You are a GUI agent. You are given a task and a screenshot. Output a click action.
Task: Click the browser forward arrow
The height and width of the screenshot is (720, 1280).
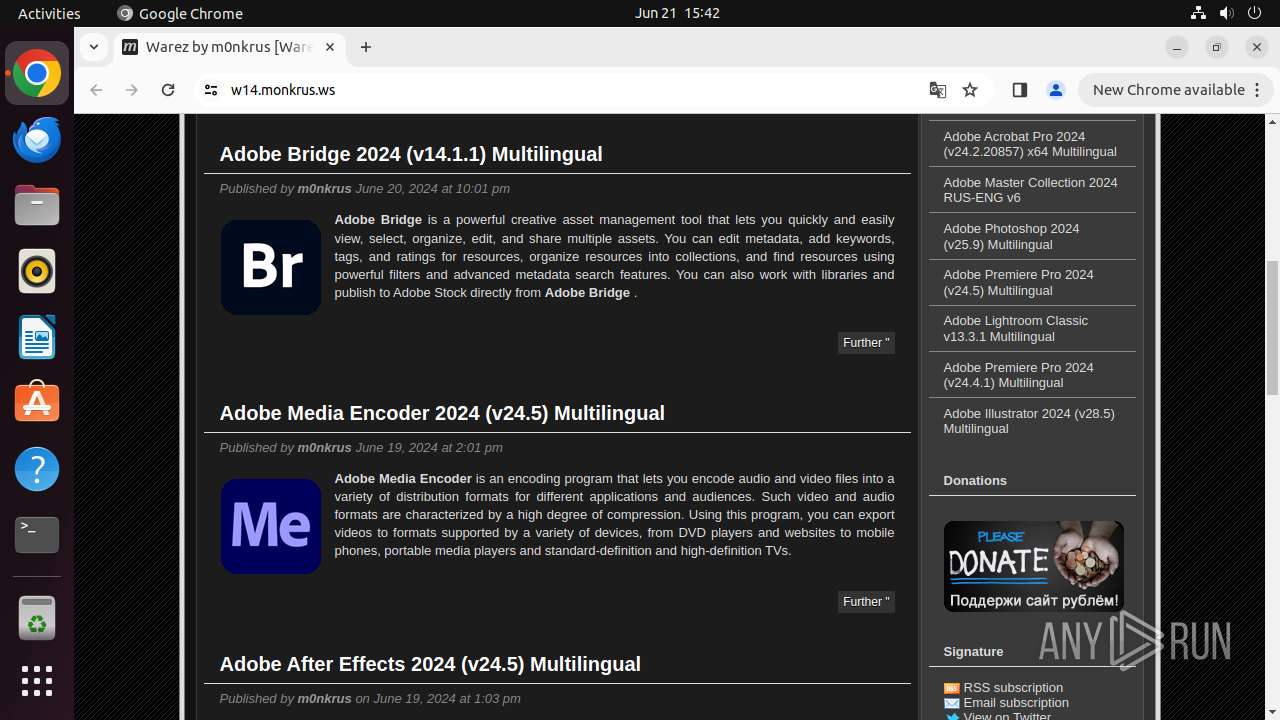(132, 90)
